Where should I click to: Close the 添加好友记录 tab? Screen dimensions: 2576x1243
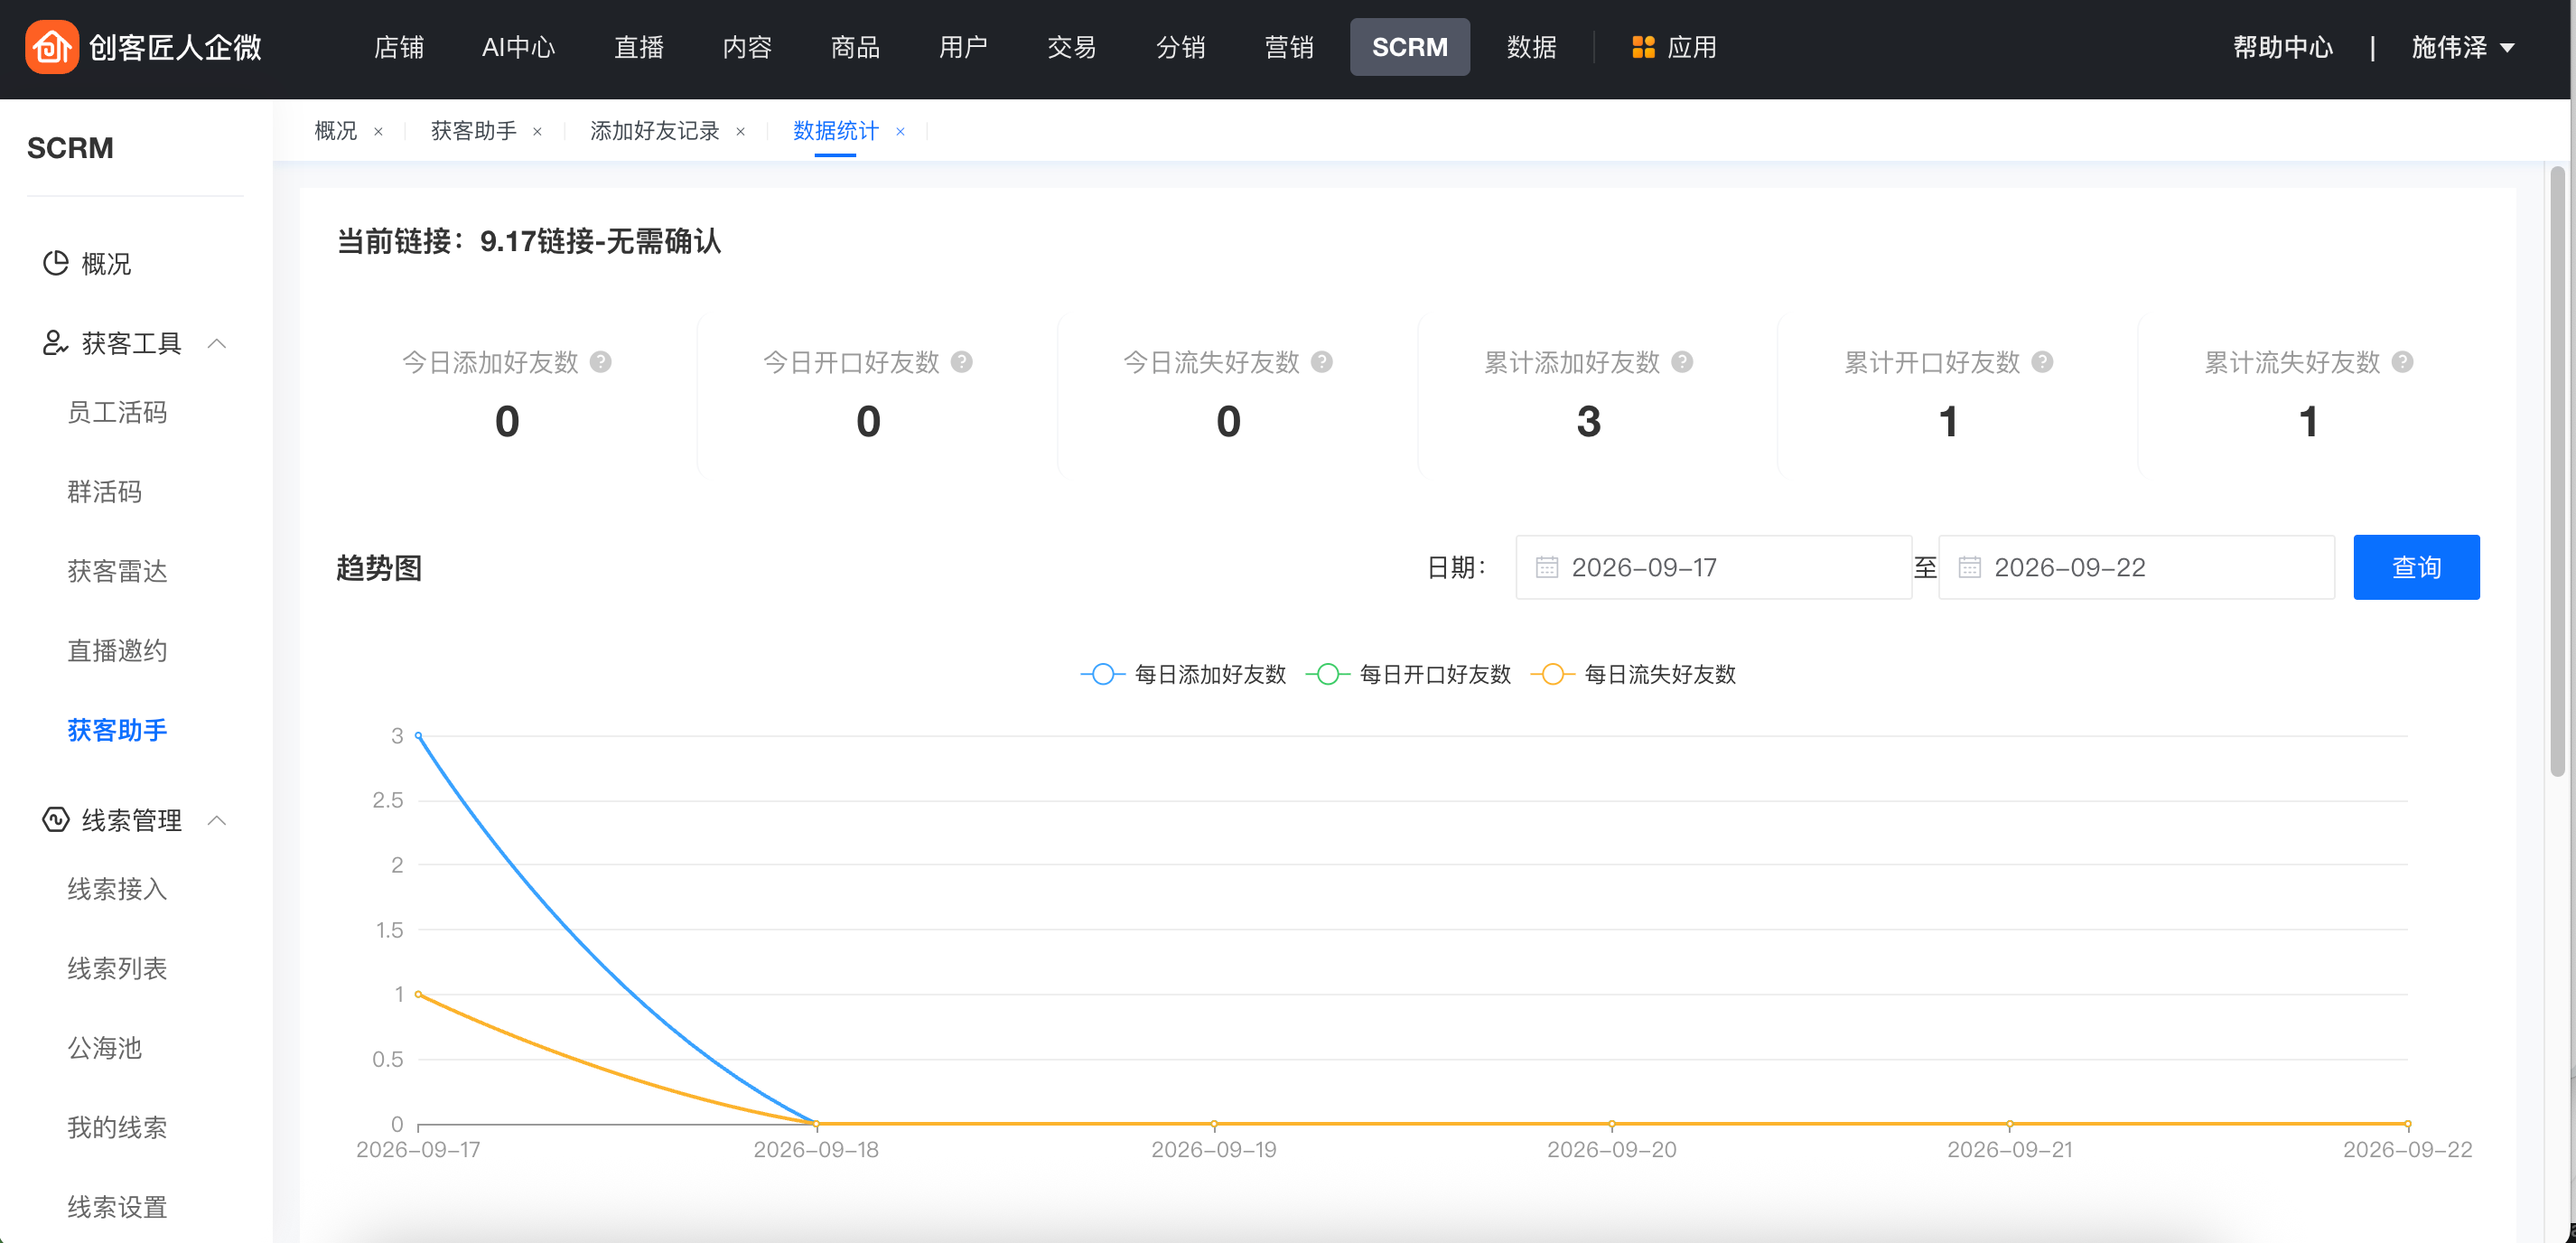(740, 131)
